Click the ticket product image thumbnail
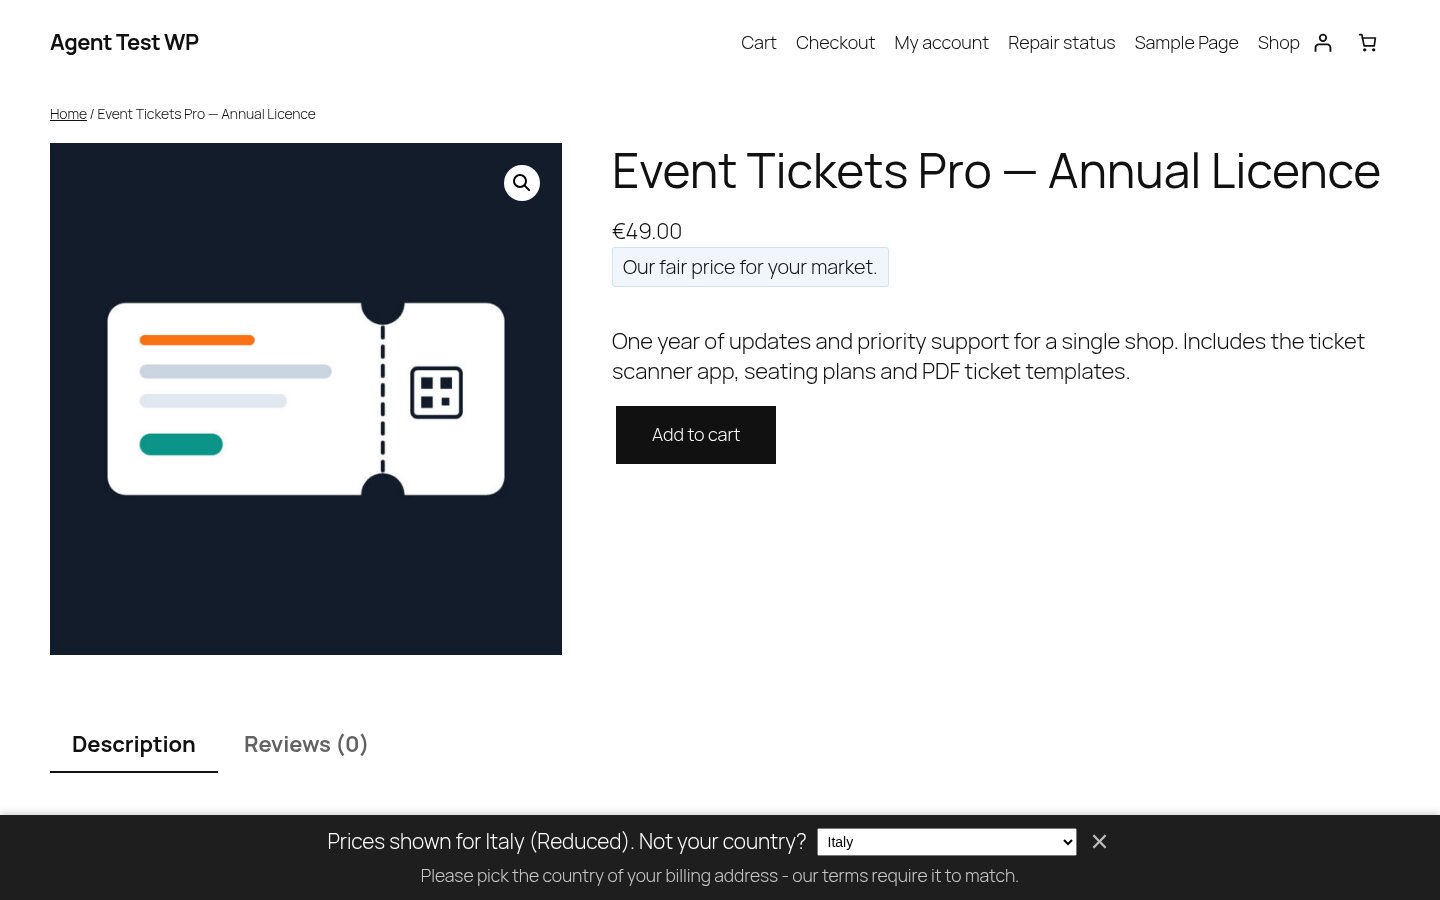The width and height of the screenshot is (1440, 900). tap(306, 399)
